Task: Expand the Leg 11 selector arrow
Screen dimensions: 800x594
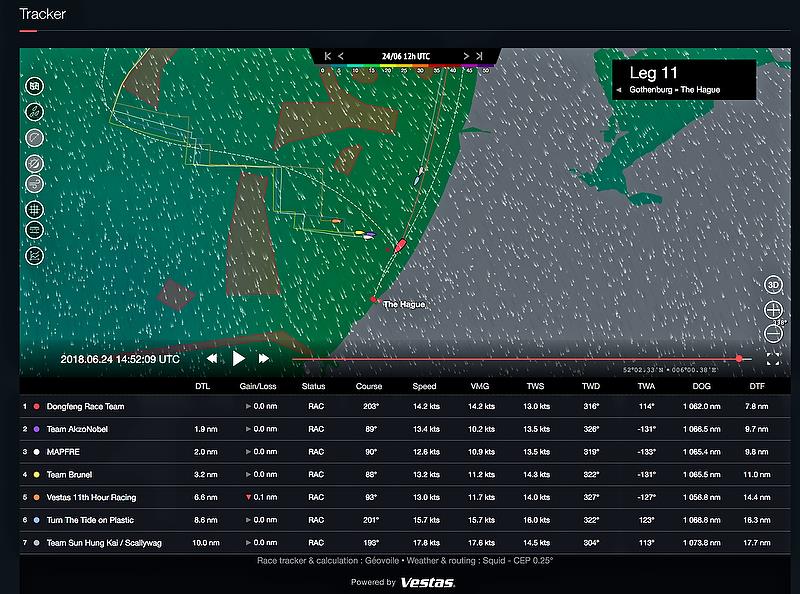Action: pyautogui.click(x=619, y=90)
